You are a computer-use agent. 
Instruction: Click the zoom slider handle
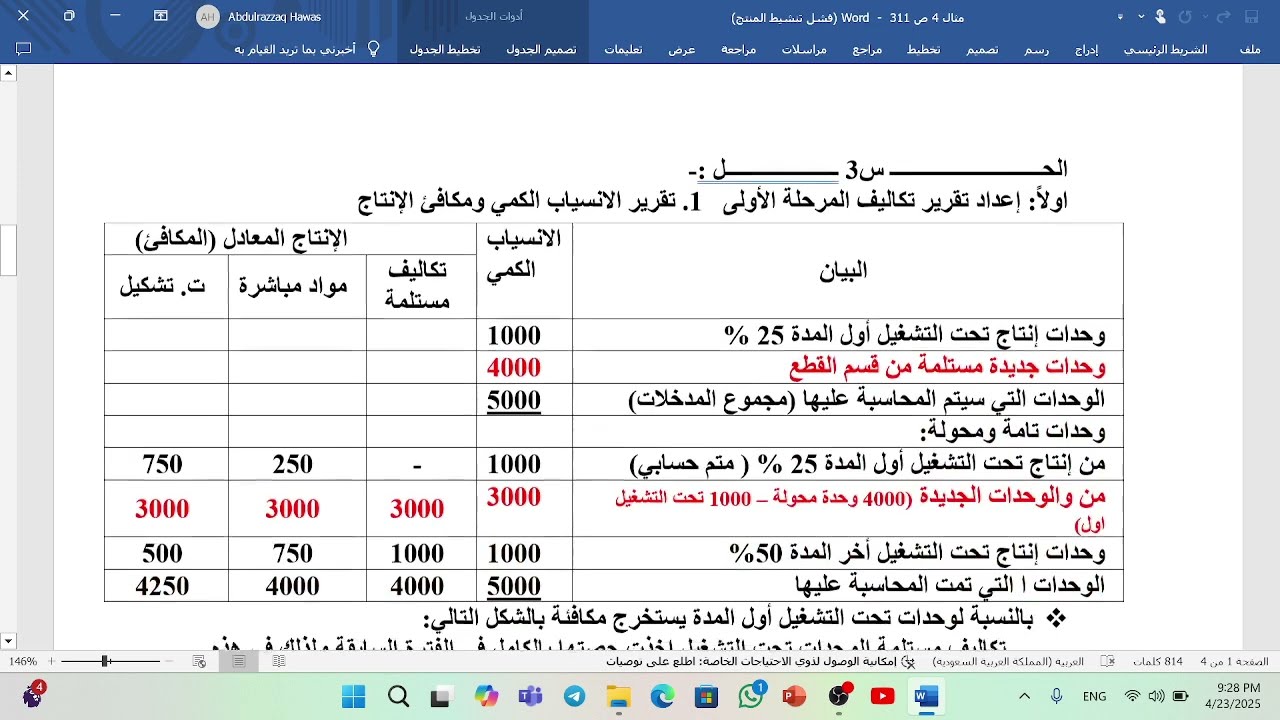[105, 662]
